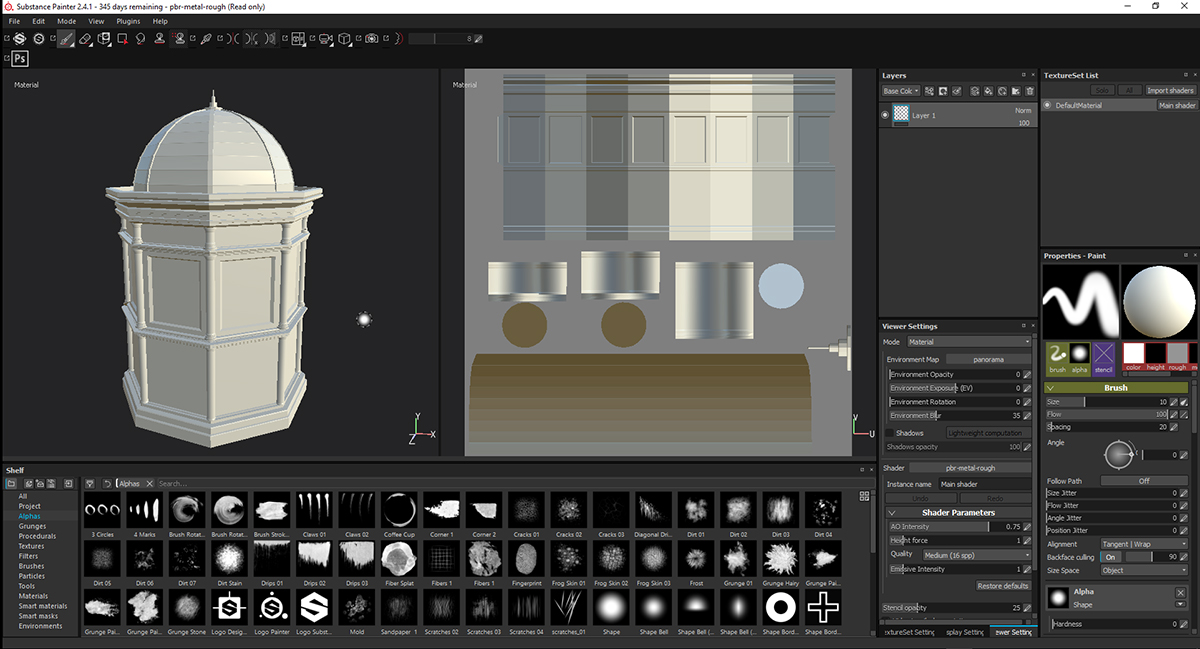Toggle the symmetry tool
1200x649 pixels.
pos(232,38)
